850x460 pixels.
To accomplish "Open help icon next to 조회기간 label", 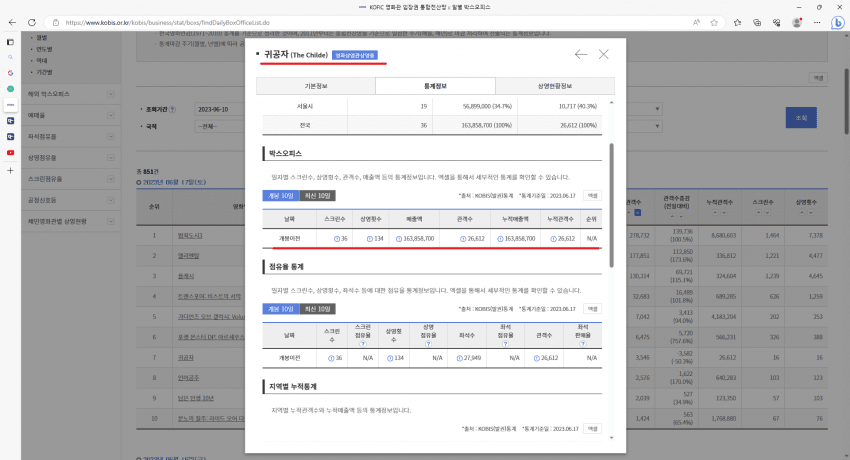I will [x=172, y=109].
